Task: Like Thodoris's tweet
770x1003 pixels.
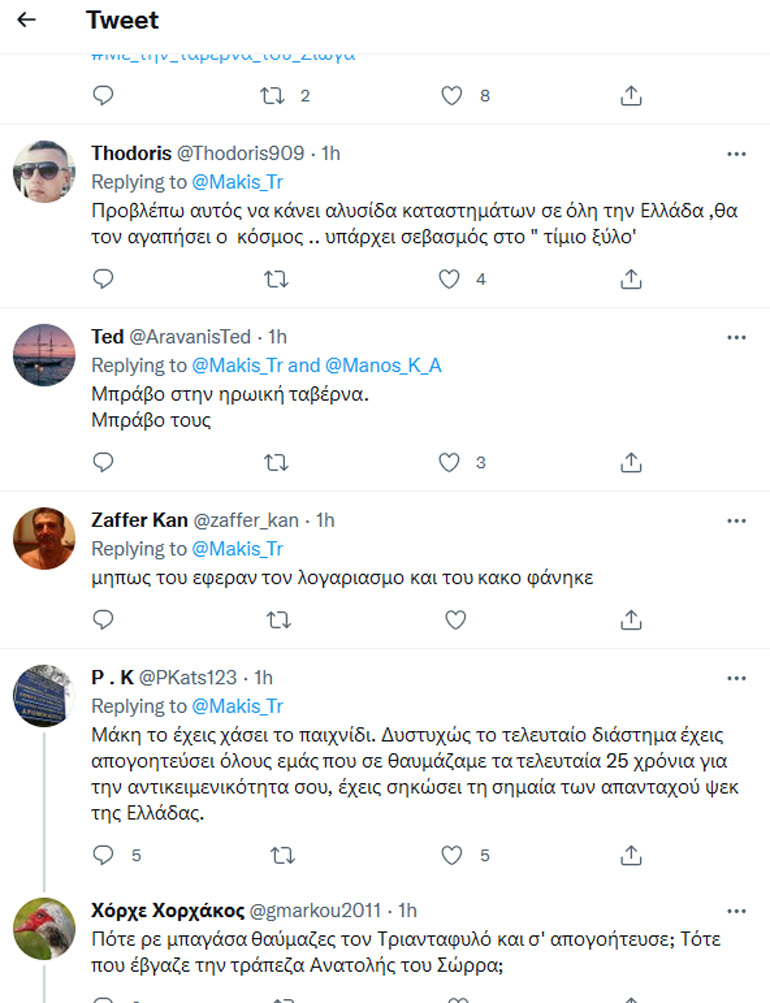Action: click(x=452, y=279)
